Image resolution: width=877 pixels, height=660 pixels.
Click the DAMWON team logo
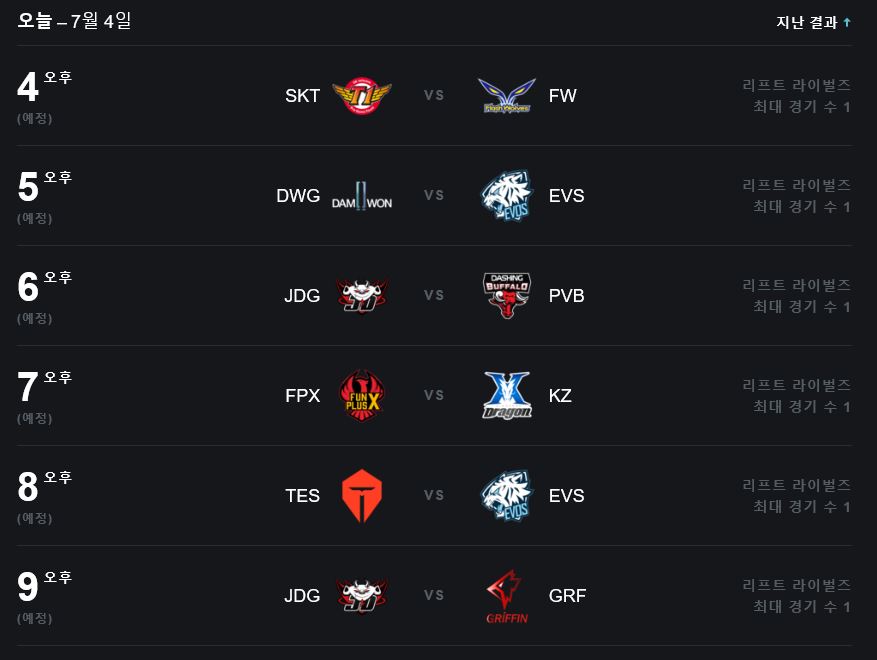click(x=361, y=196)
